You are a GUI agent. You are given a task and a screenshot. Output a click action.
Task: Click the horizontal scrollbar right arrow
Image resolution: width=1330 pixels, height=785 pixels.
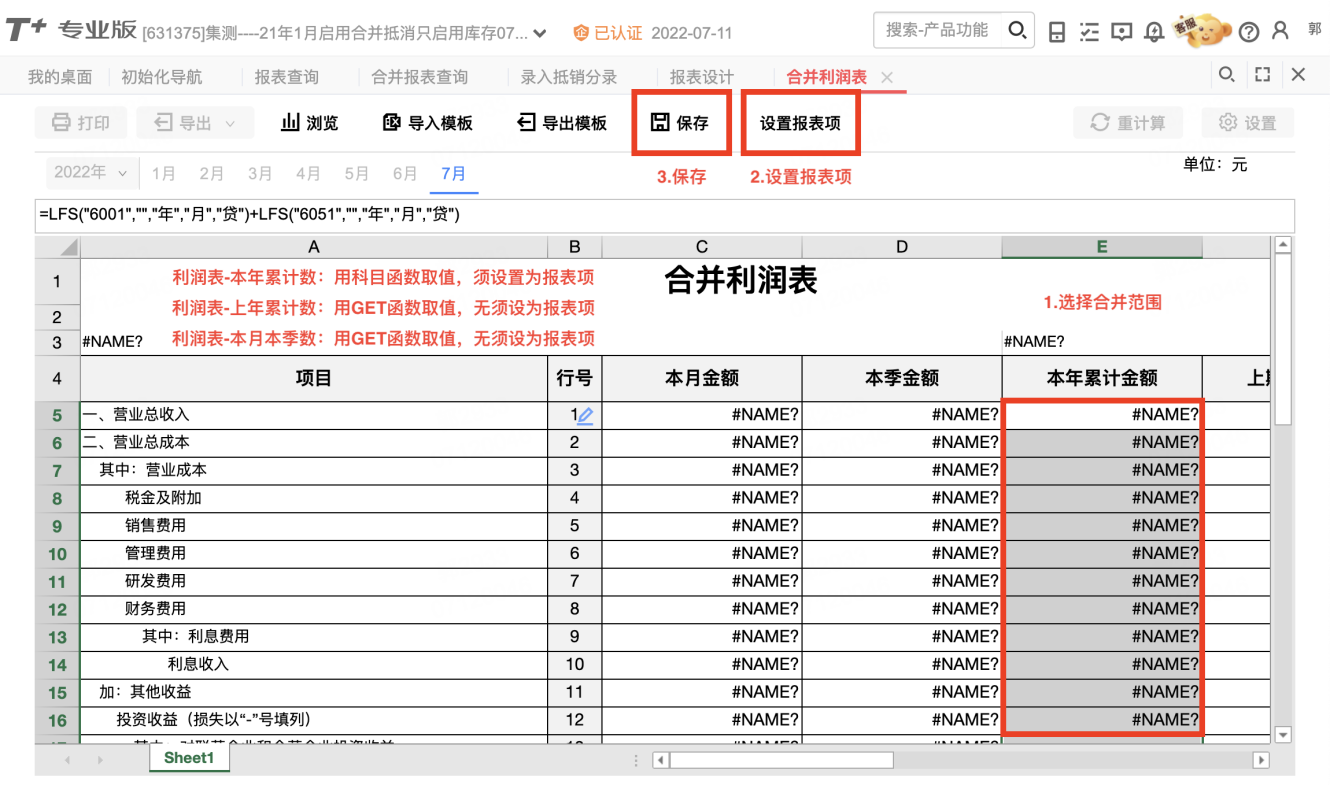click(1262, 761)
